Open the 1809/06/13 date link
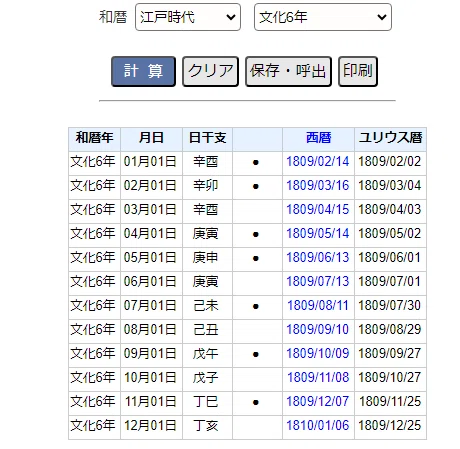 tap(318, 258)
